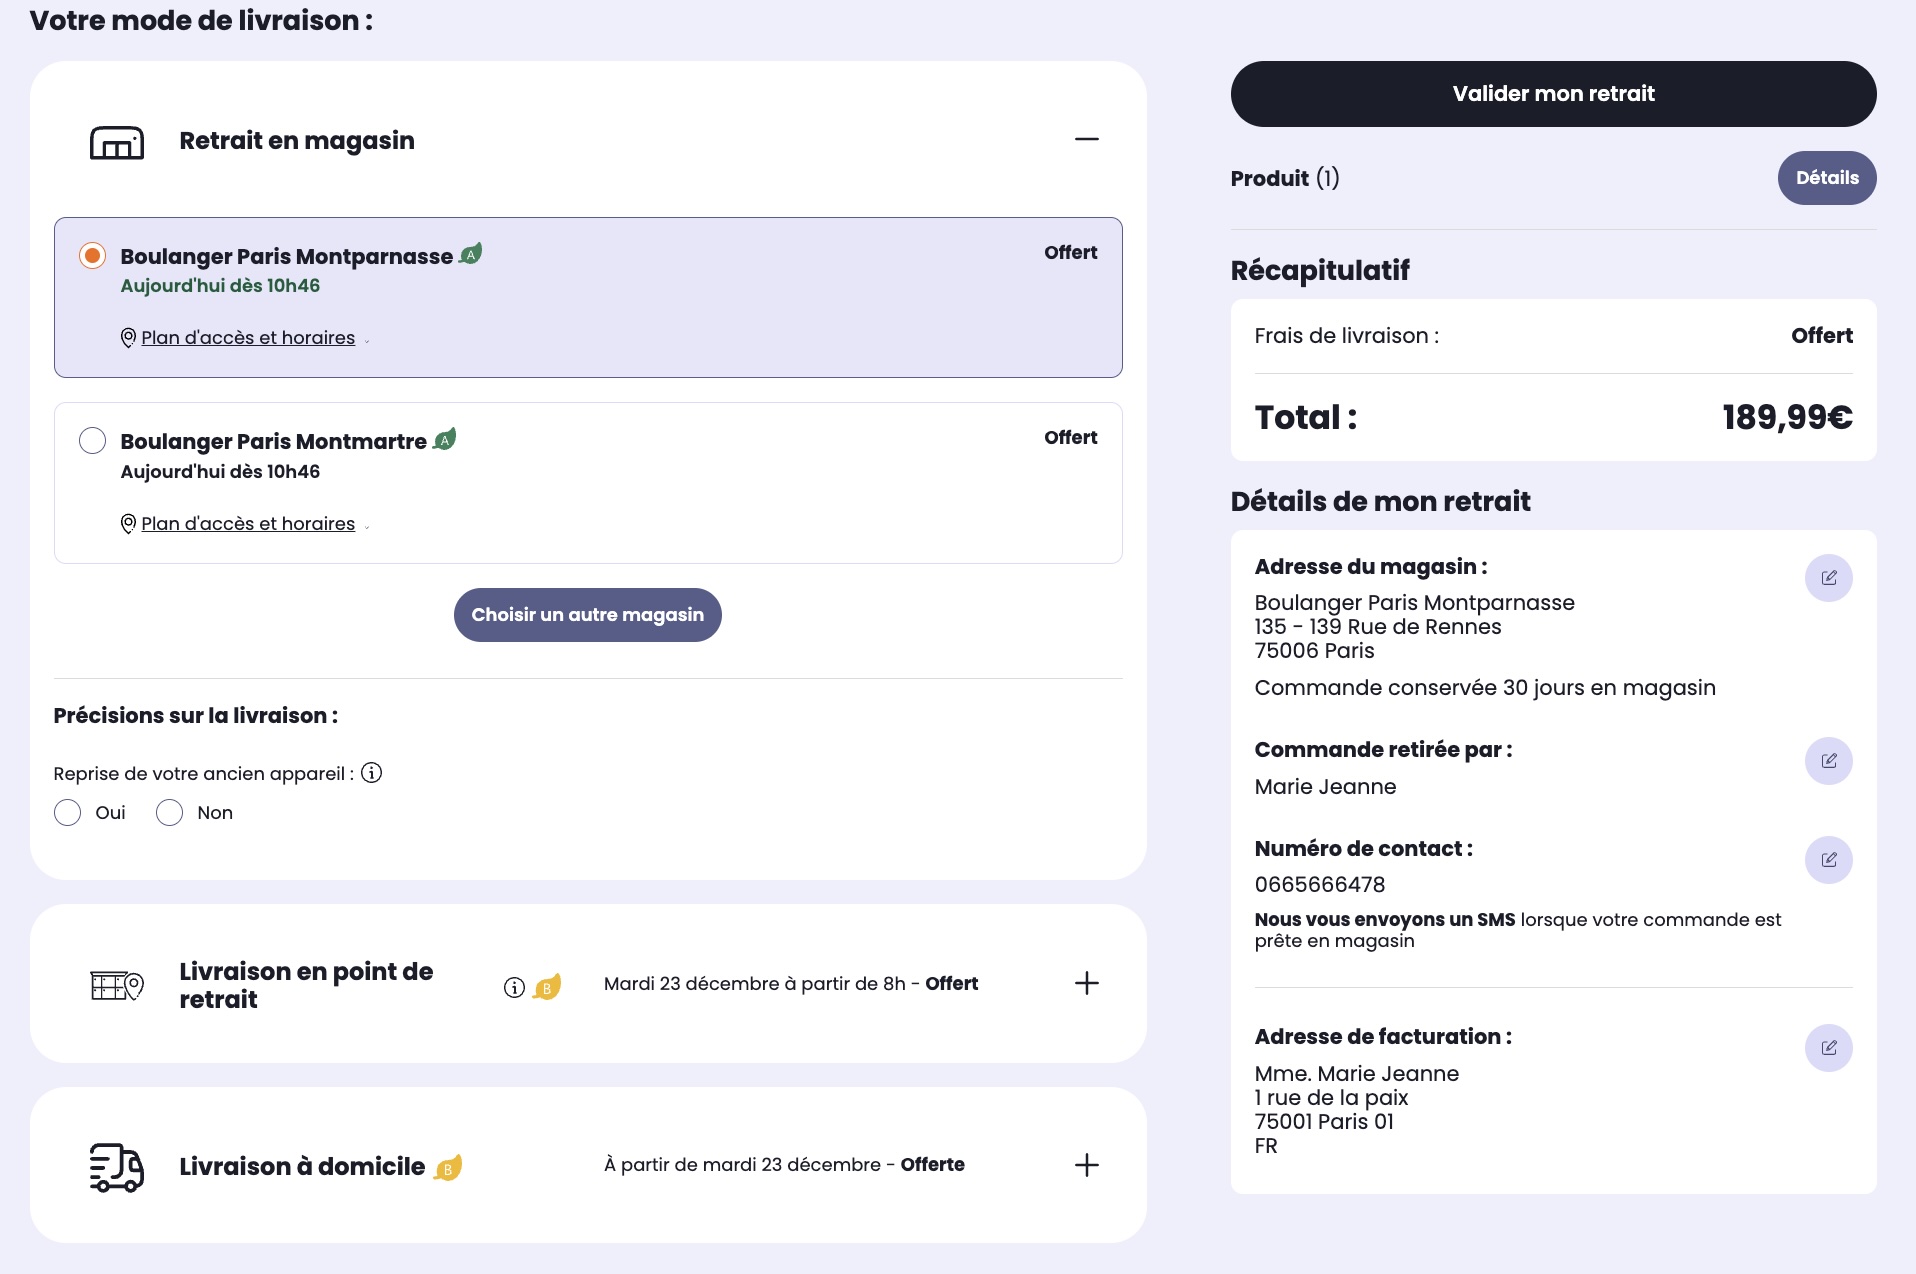The width and height of the screenshot is (1916, 1274).
Task: Select Boulanger Paris Montmartre store radio
Action: click(92, 441)
